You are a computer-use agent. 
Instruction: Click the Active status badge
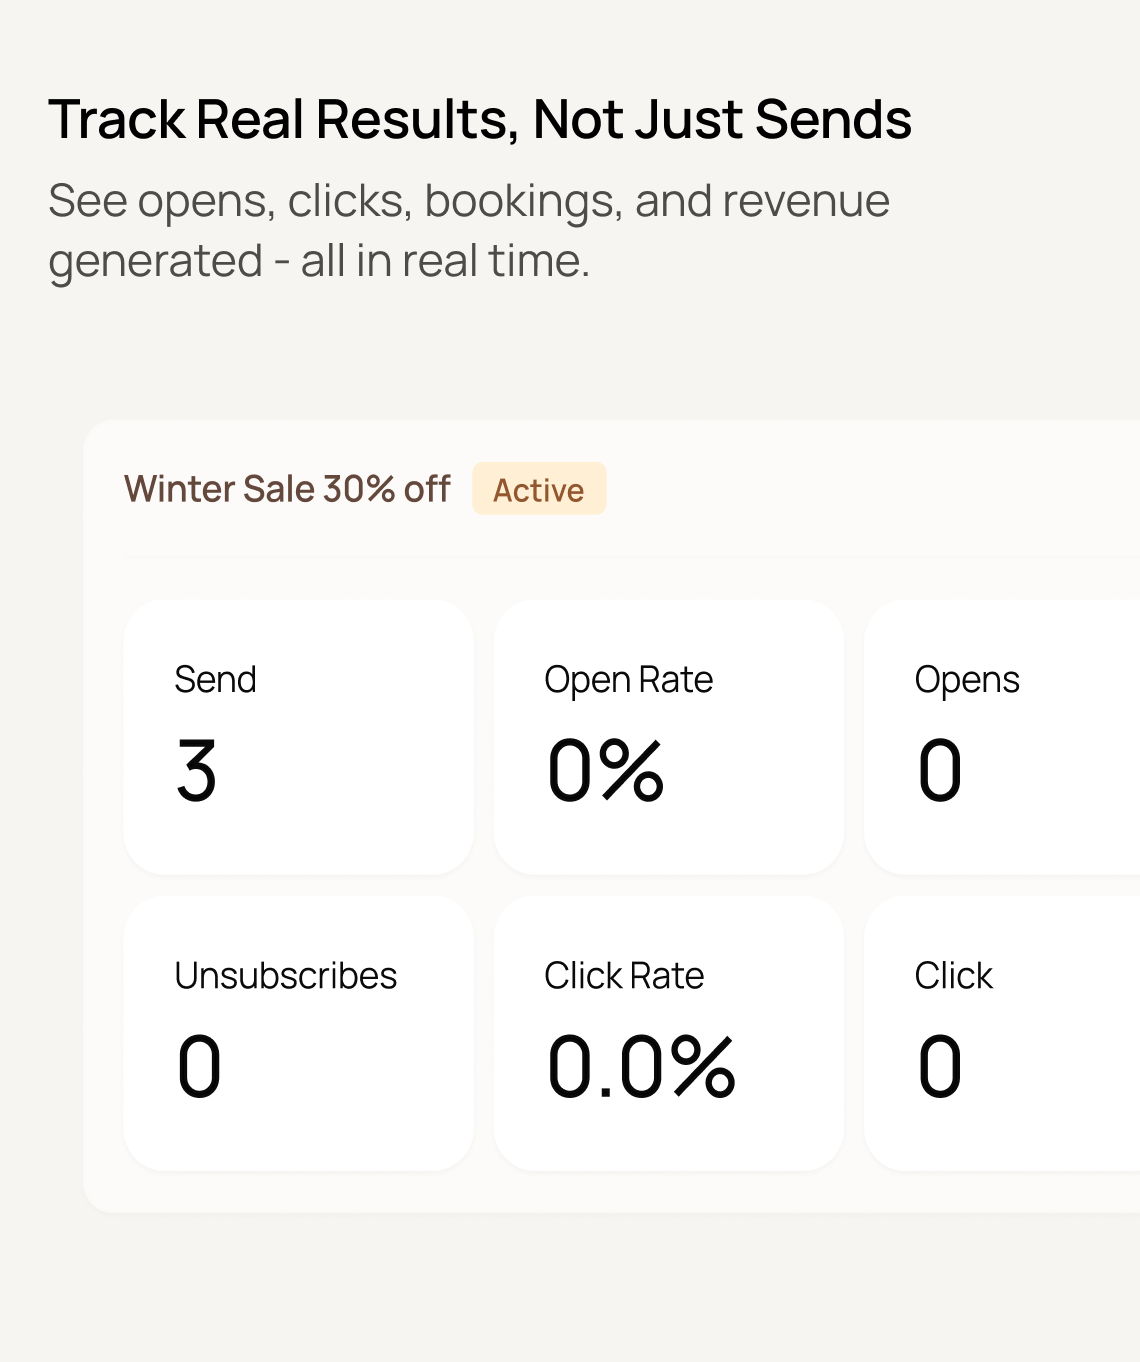coord(538,489)
